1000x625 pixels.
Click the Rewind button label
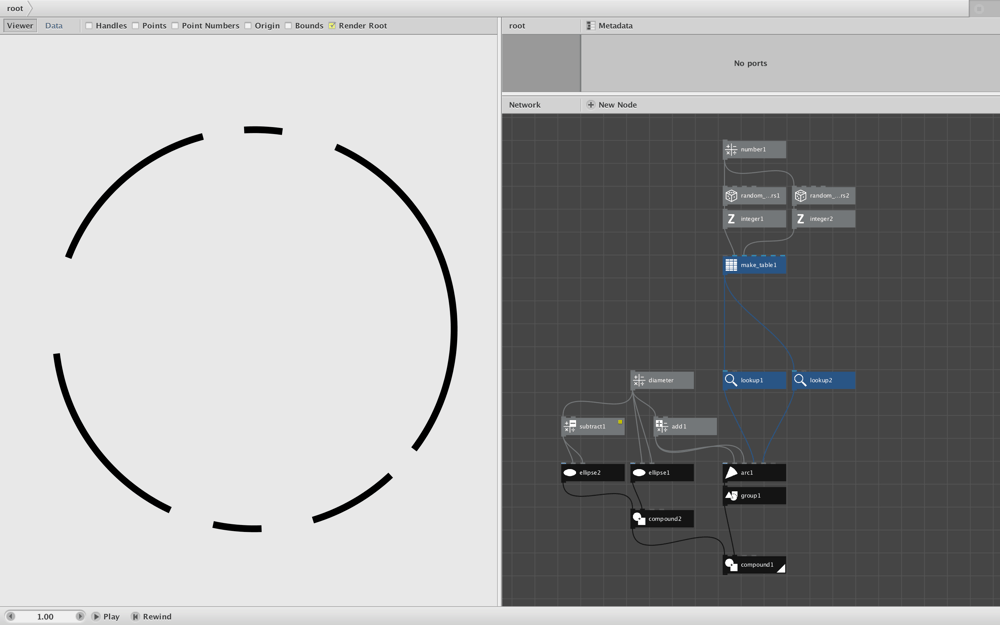157,617
